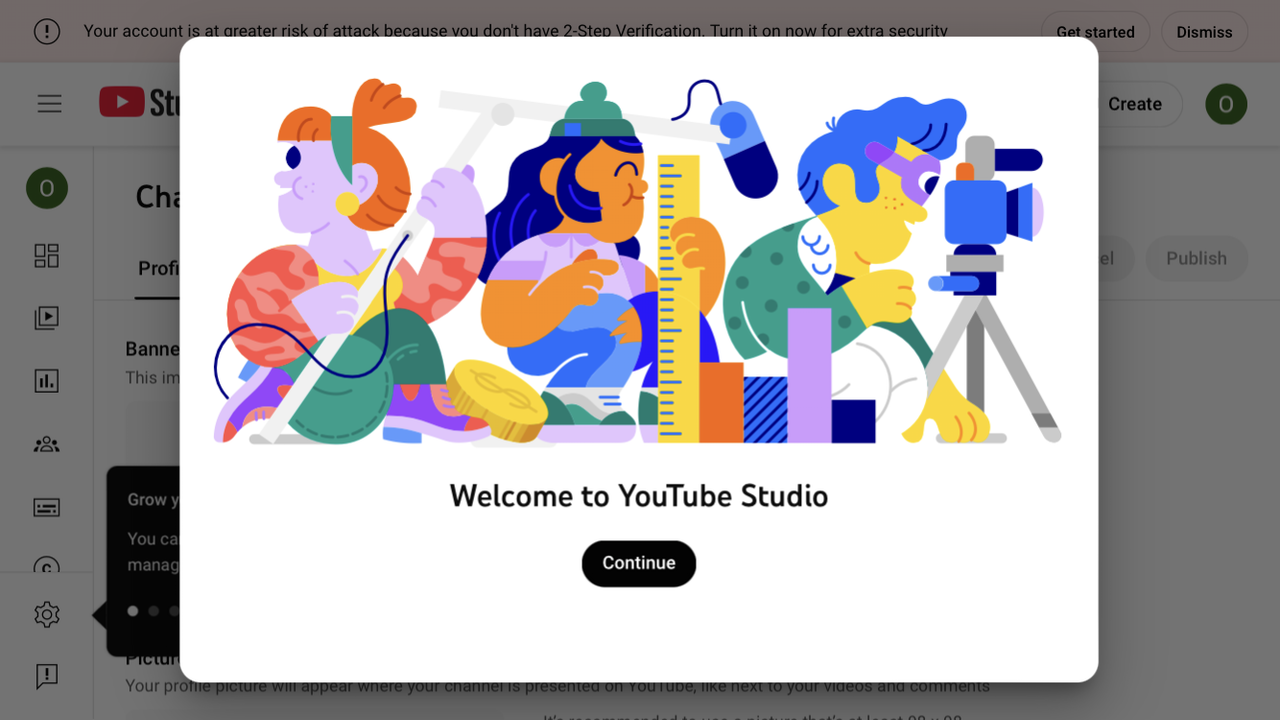Click the YouTube Studio logo
The image size is (1280, 720).
(139, 102)
